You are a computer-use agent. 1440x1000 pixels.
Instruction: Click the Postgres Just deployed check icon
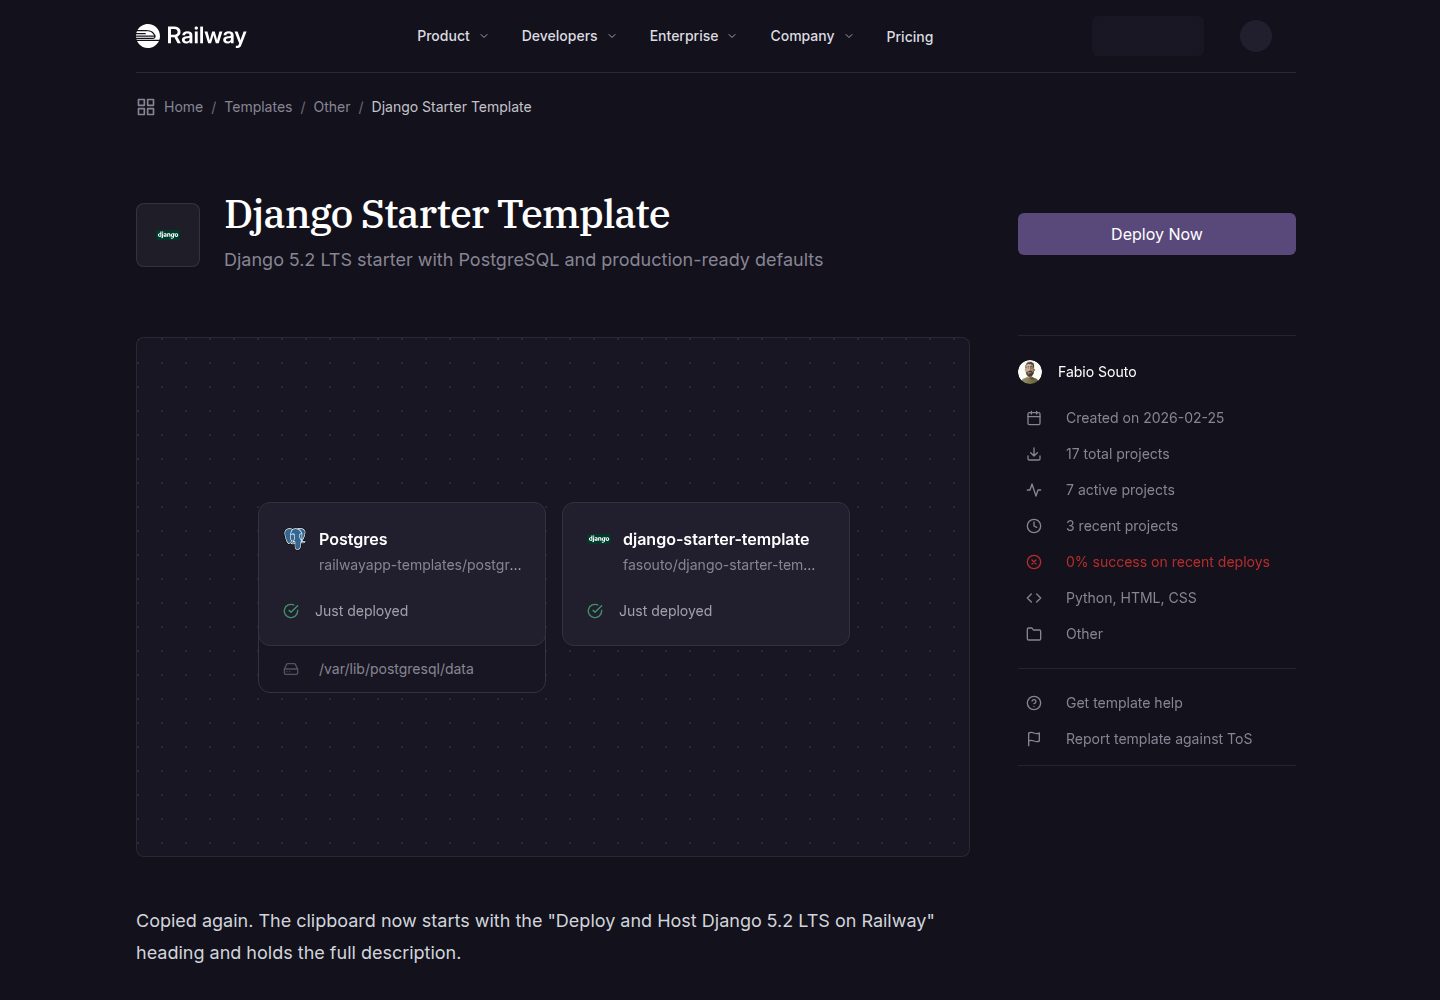[291, 611]
